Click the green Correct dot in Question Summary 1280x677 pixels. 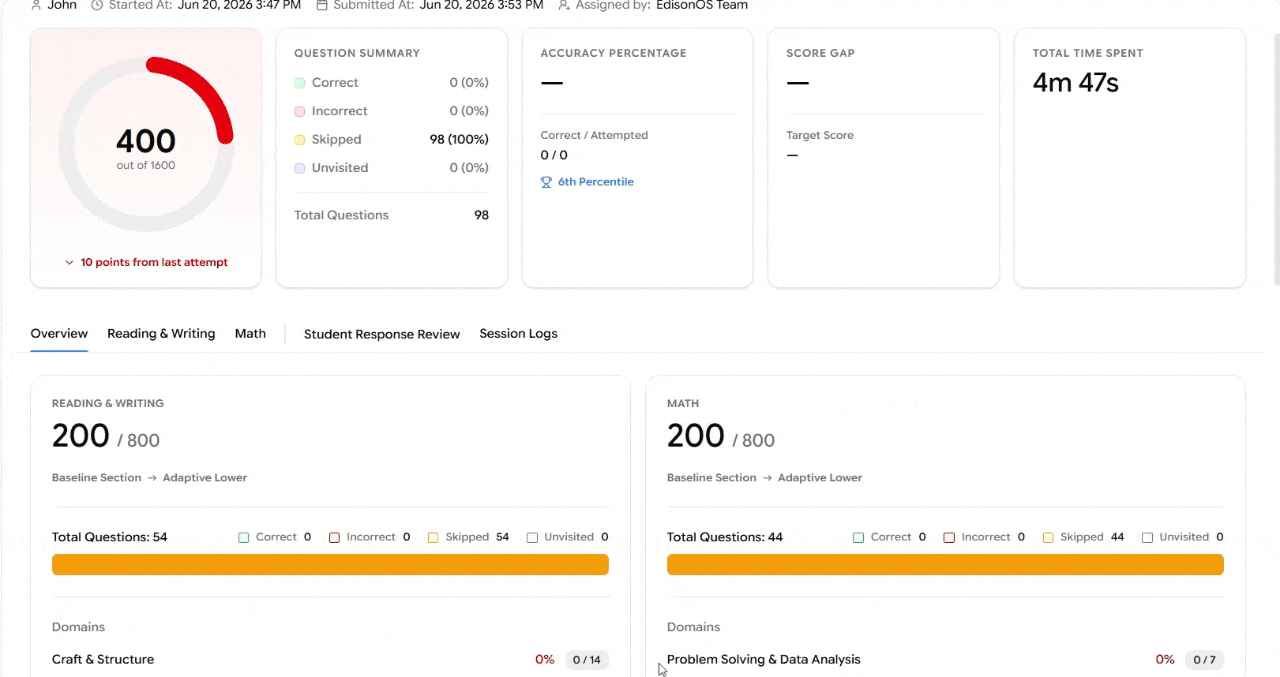click(300, 83)
